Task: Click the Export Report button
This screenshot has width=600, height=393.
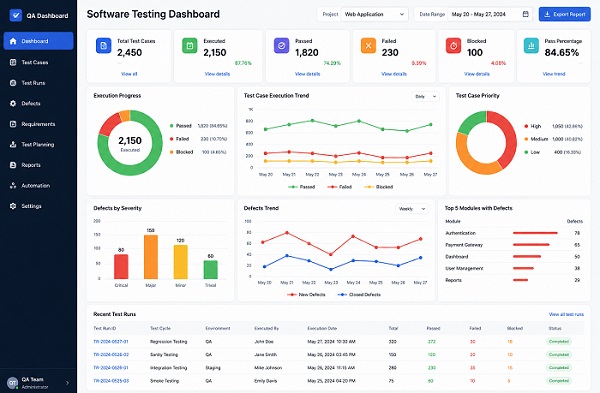Action: [x=564, y=14]
